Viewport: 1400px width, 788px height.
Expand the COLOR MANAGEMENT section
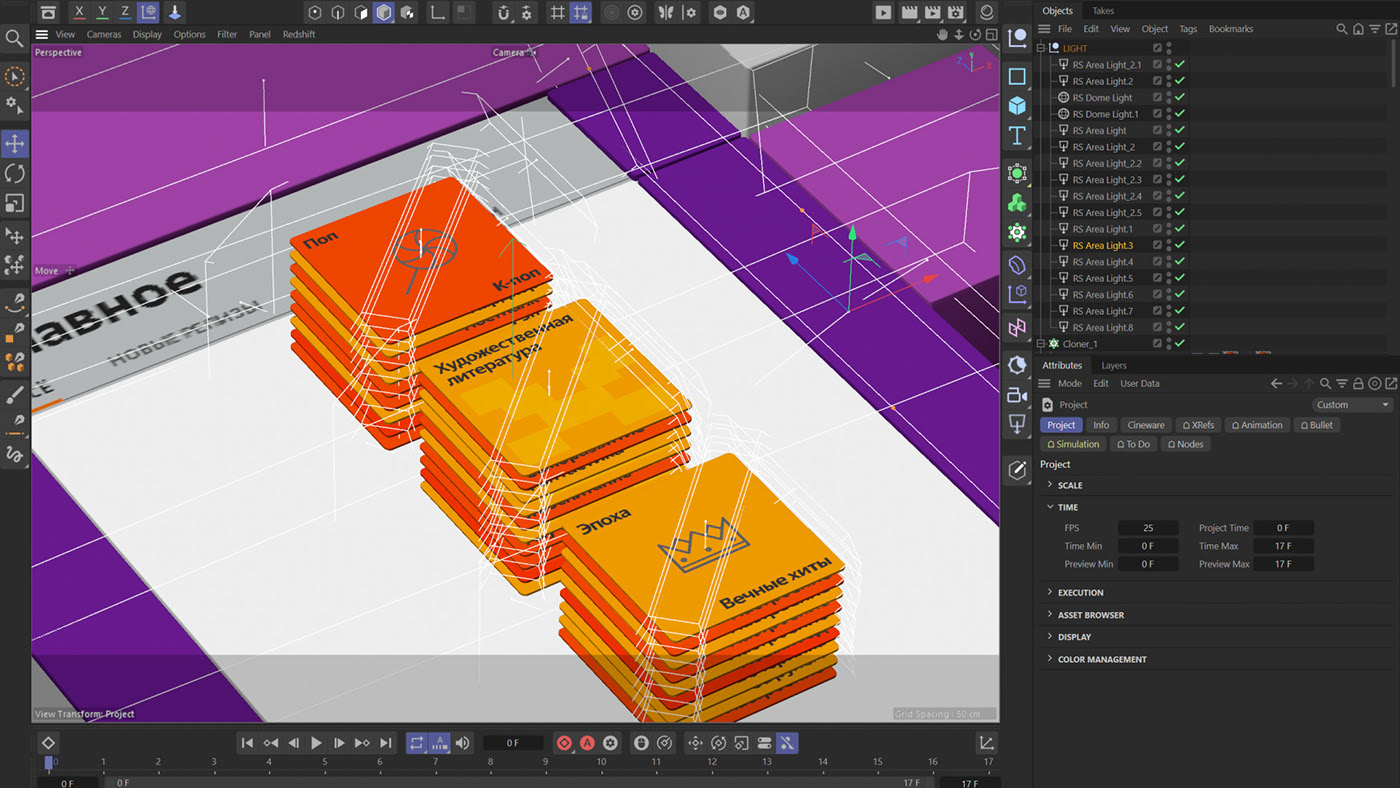[1101, 659]
